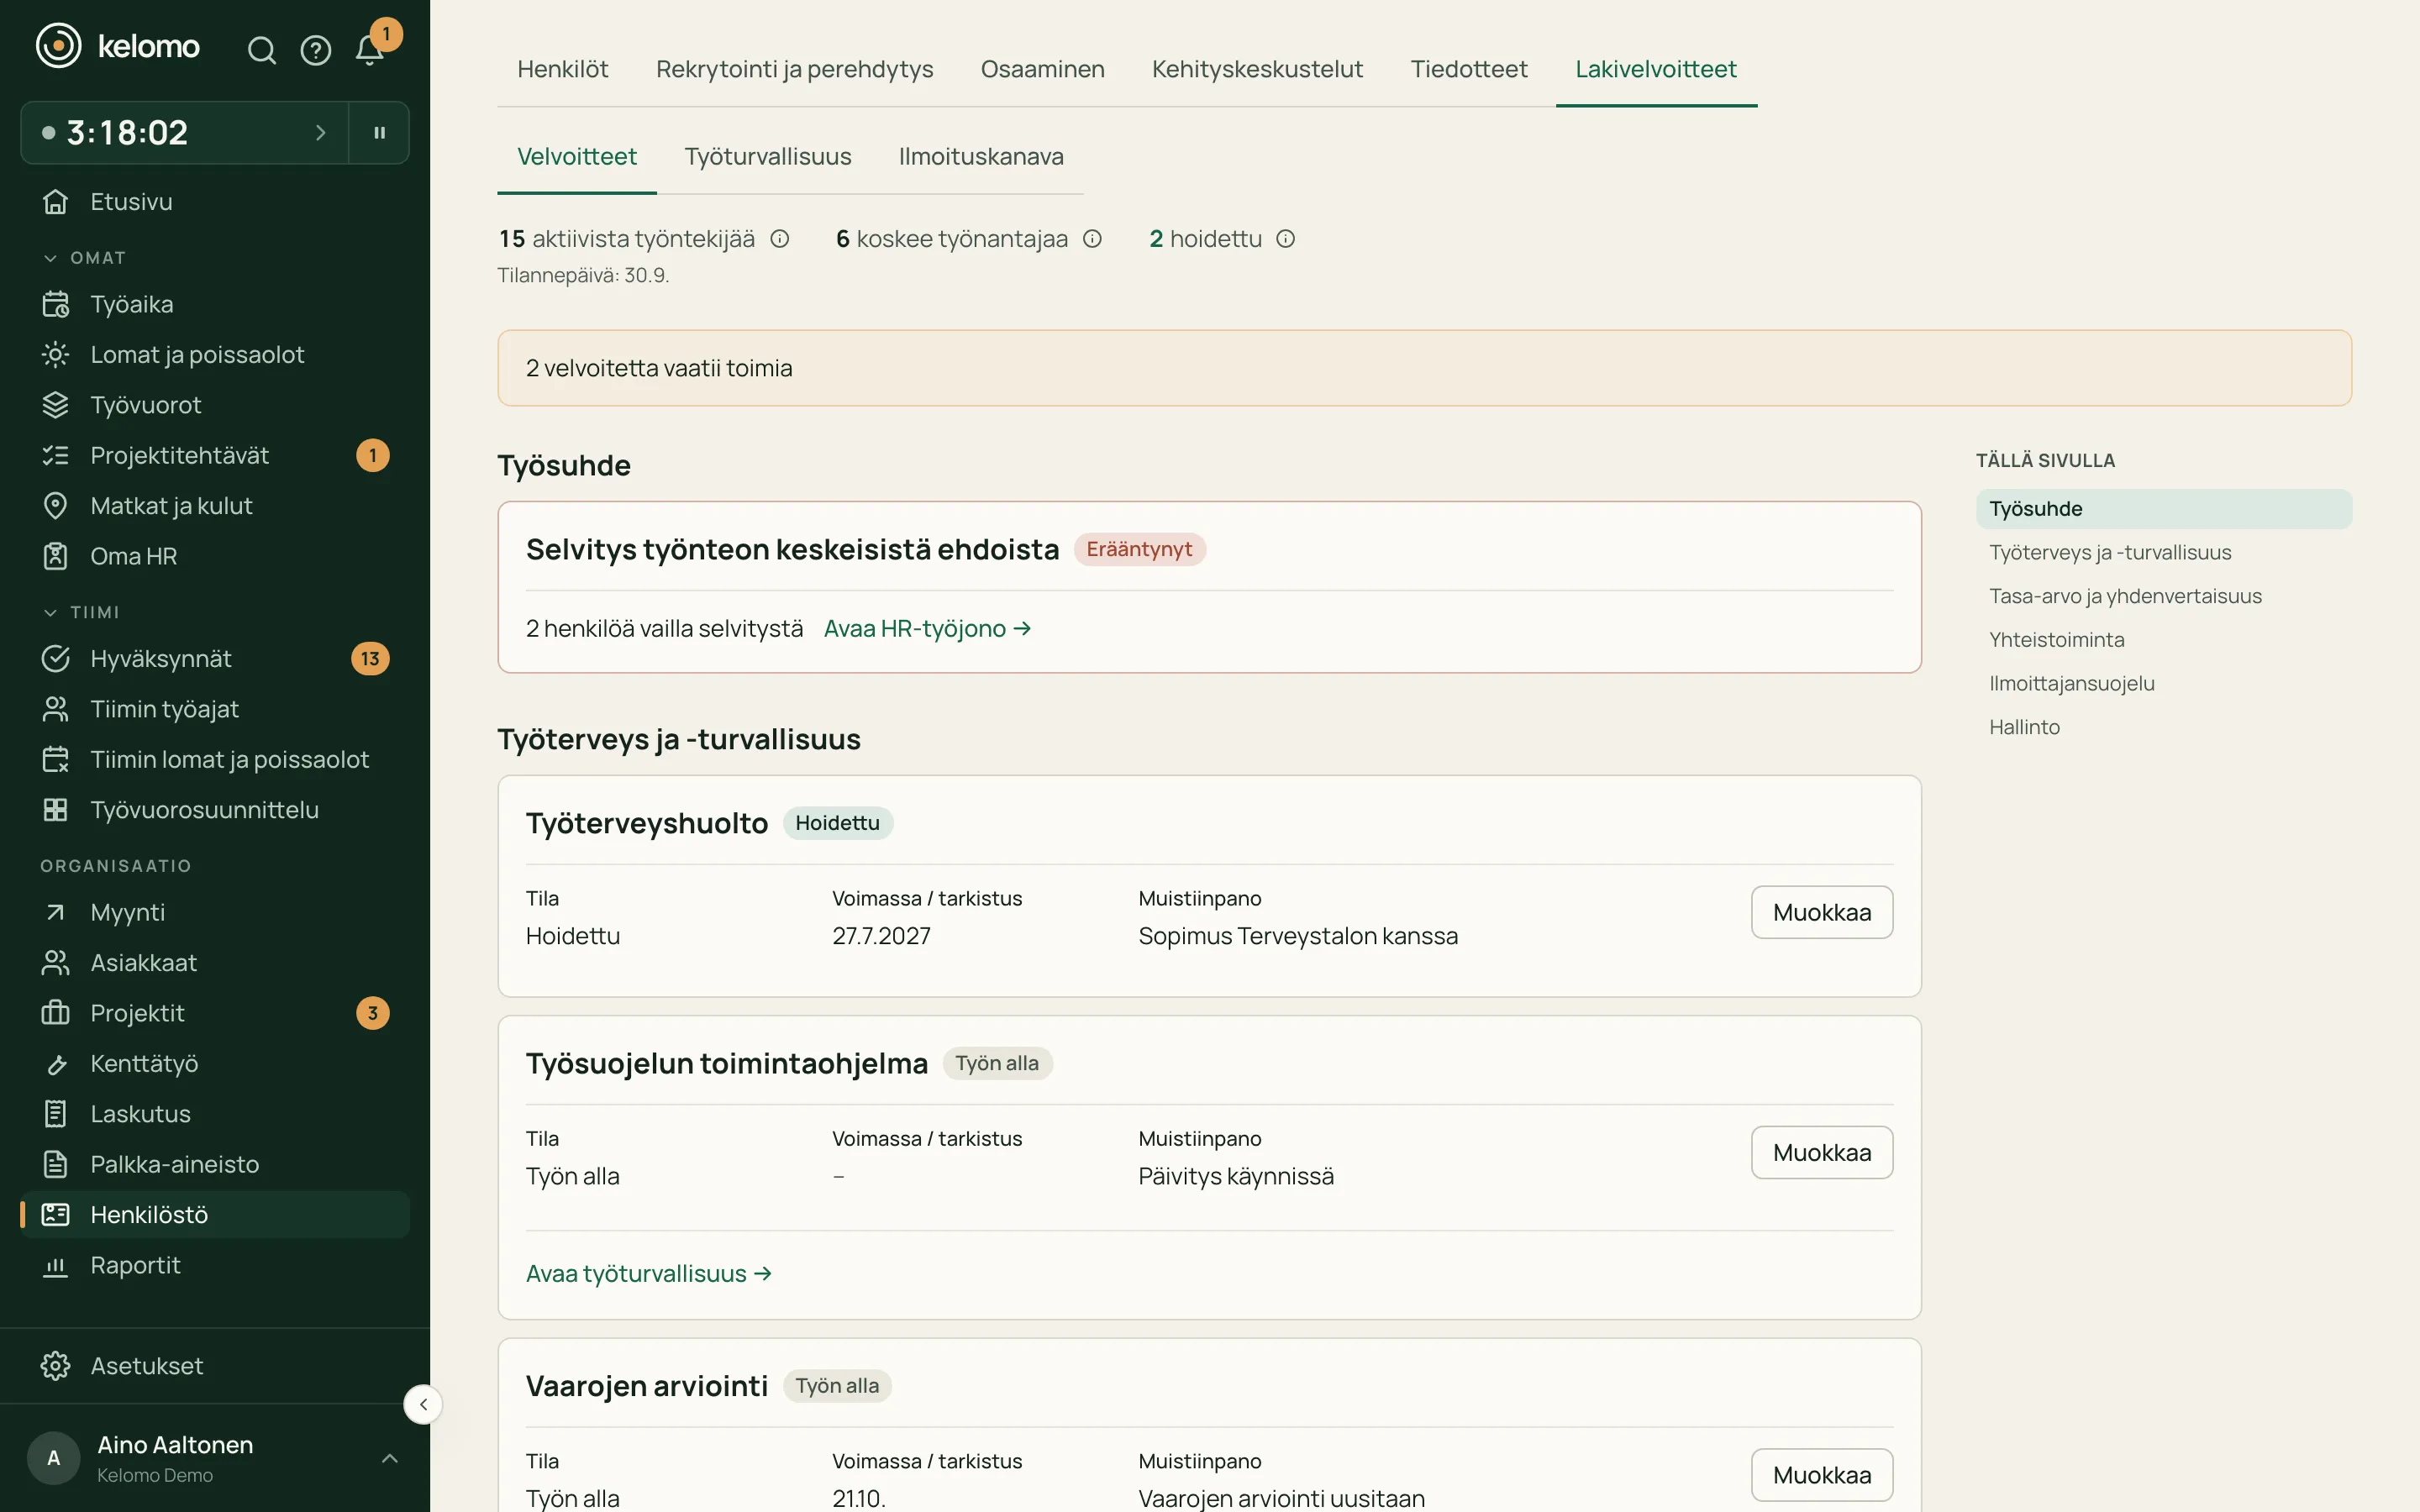Screen dimensions: 2420x1512
Task: Click Muokkaa for Työsuojelun toimintaohjelma
Action: tap(1821, 1152)
